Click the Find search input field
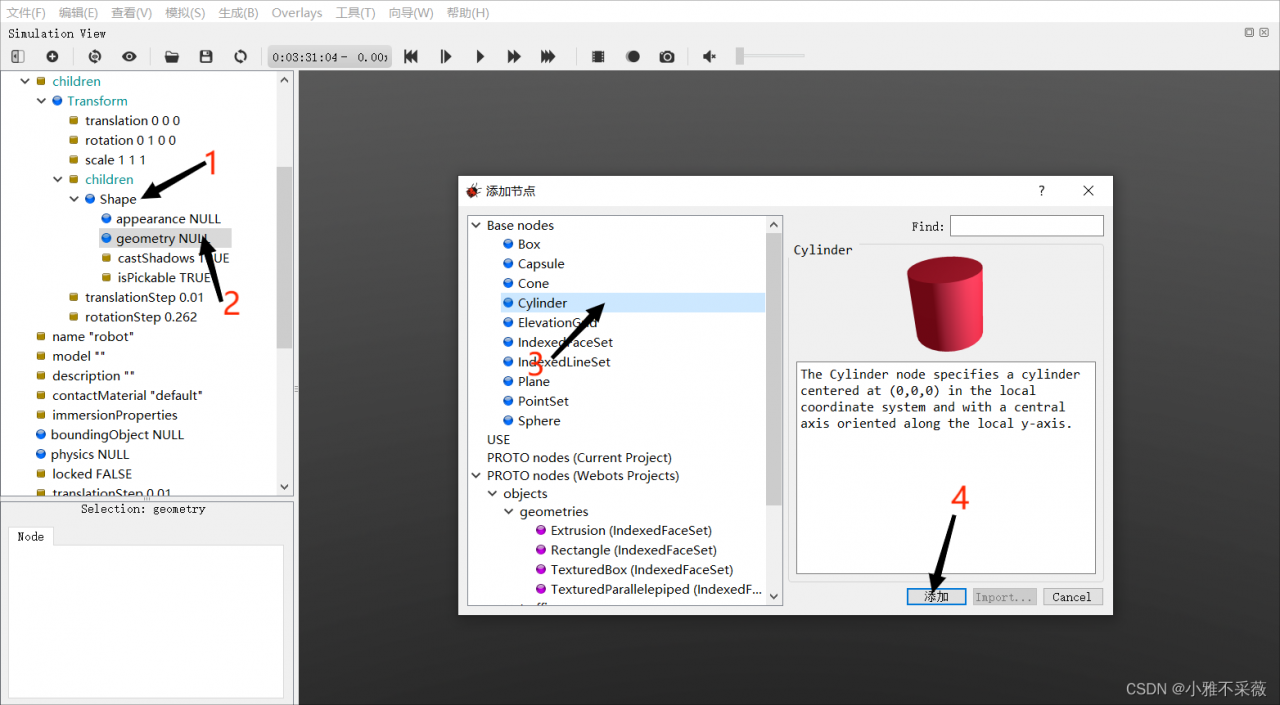The width and height of the screenshot is (1280, 705). pos(1026,226)
